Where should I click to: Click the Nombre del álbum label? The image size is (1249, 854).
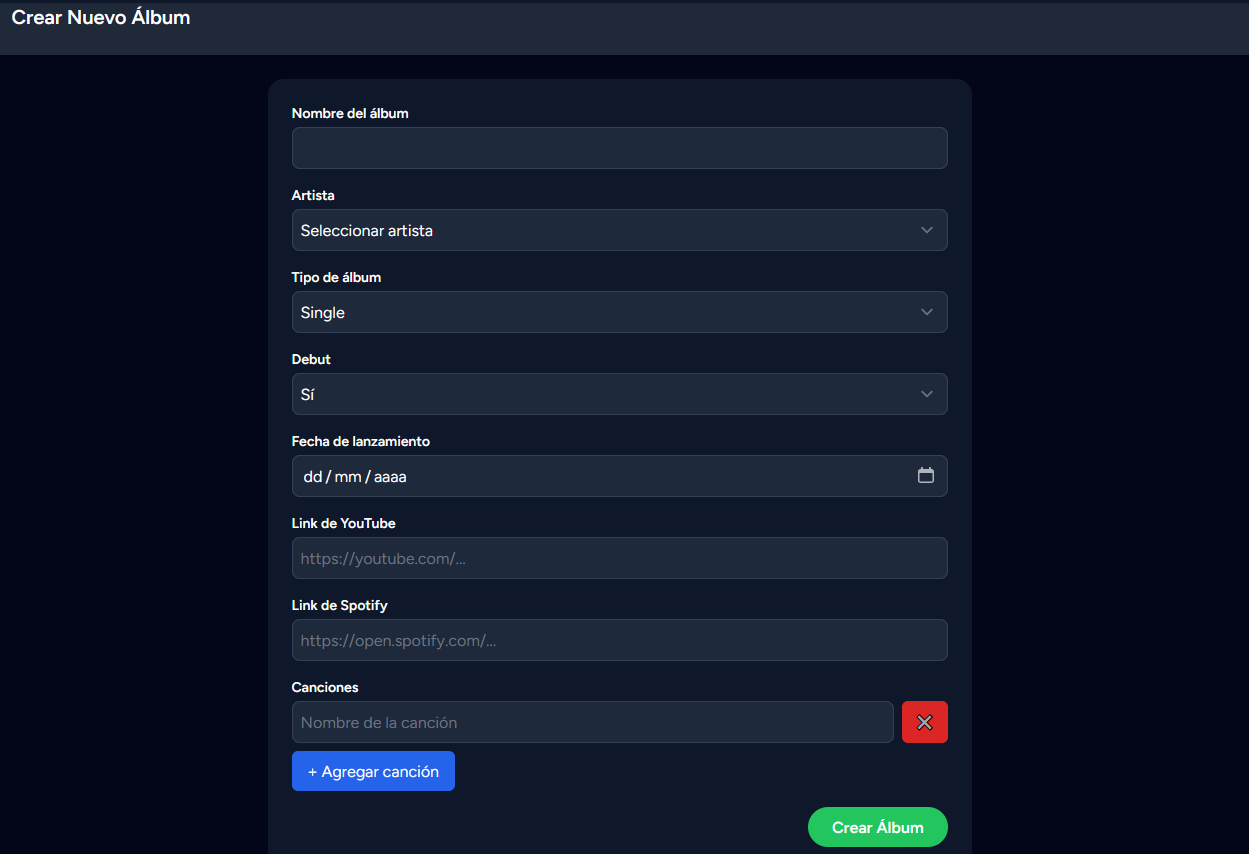(x=350, y=113)
